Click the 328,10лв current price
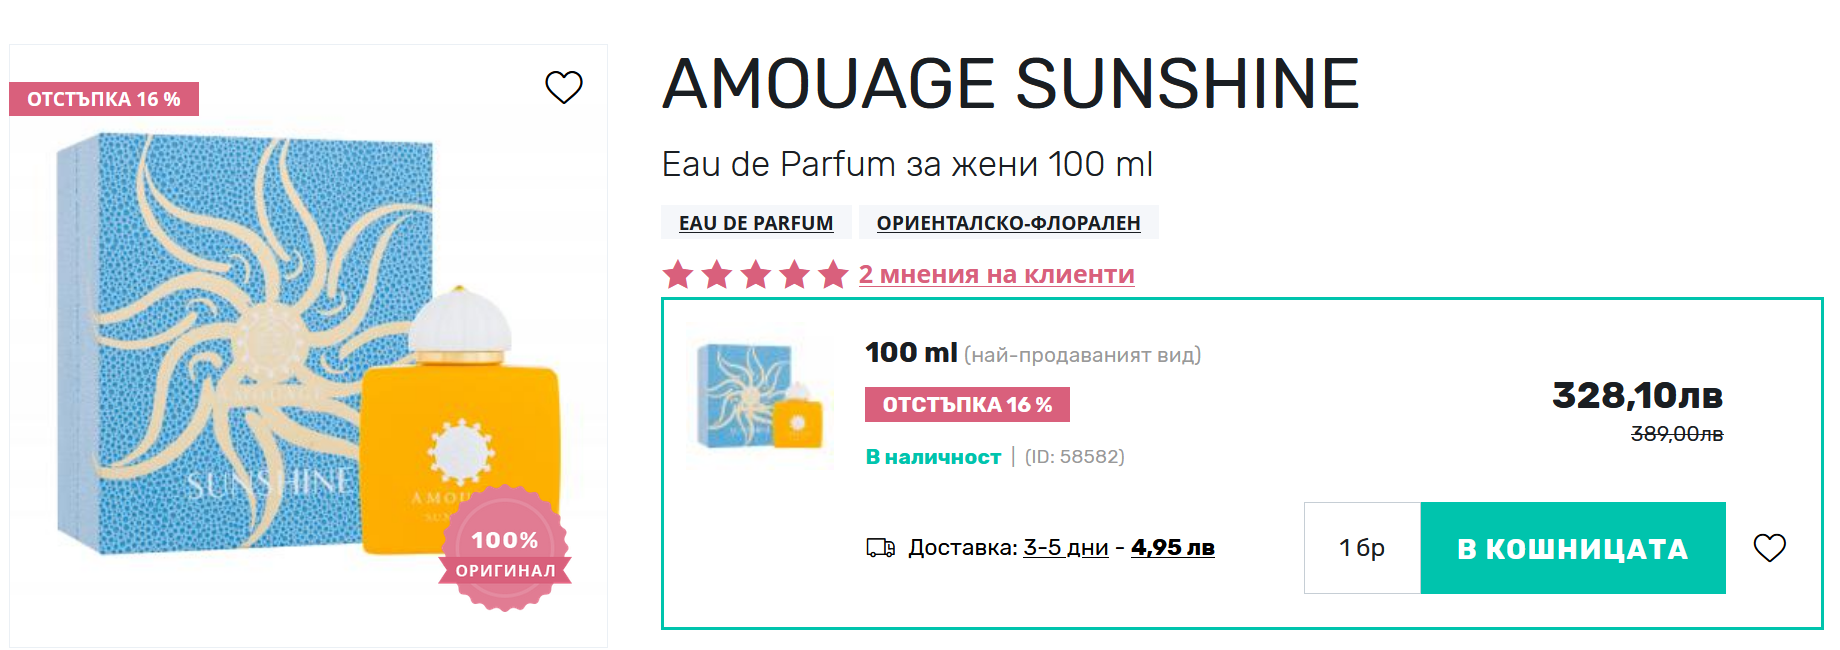Screen dimensions: 1840x650 click(1637, 396)
